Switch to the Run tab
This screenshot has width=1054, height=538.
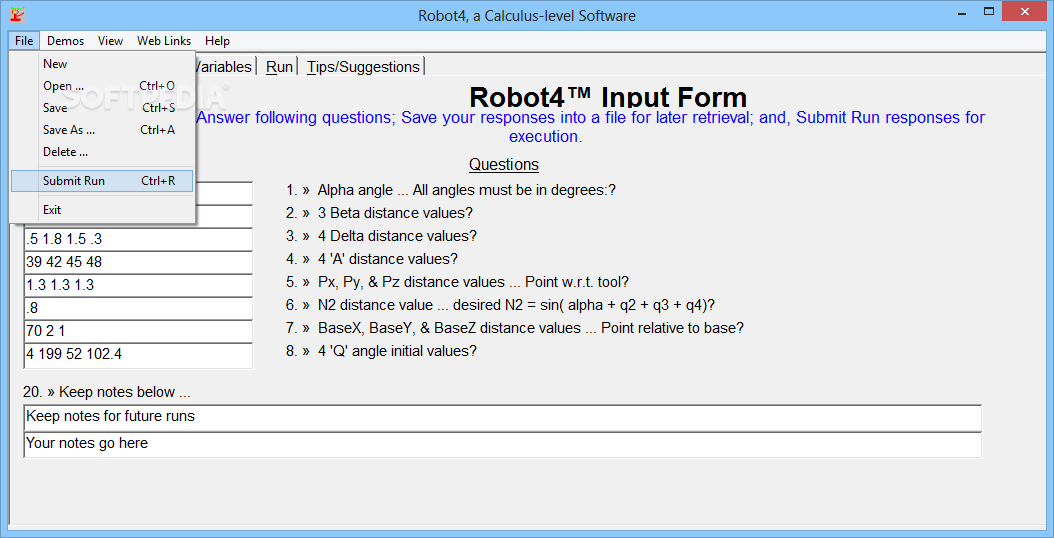click(280, 67)
